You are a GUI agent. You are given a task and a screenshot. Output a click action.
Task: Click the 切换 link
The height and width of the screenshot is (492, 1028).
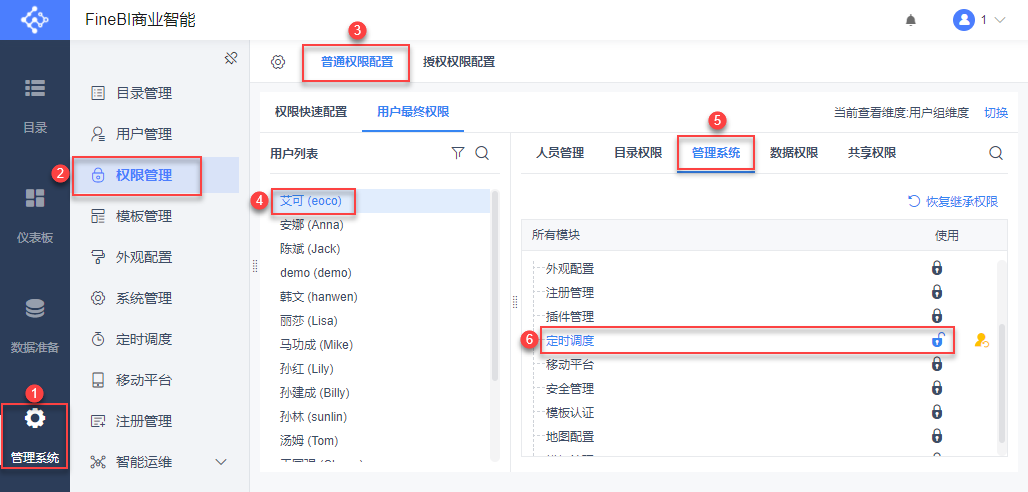996,112
